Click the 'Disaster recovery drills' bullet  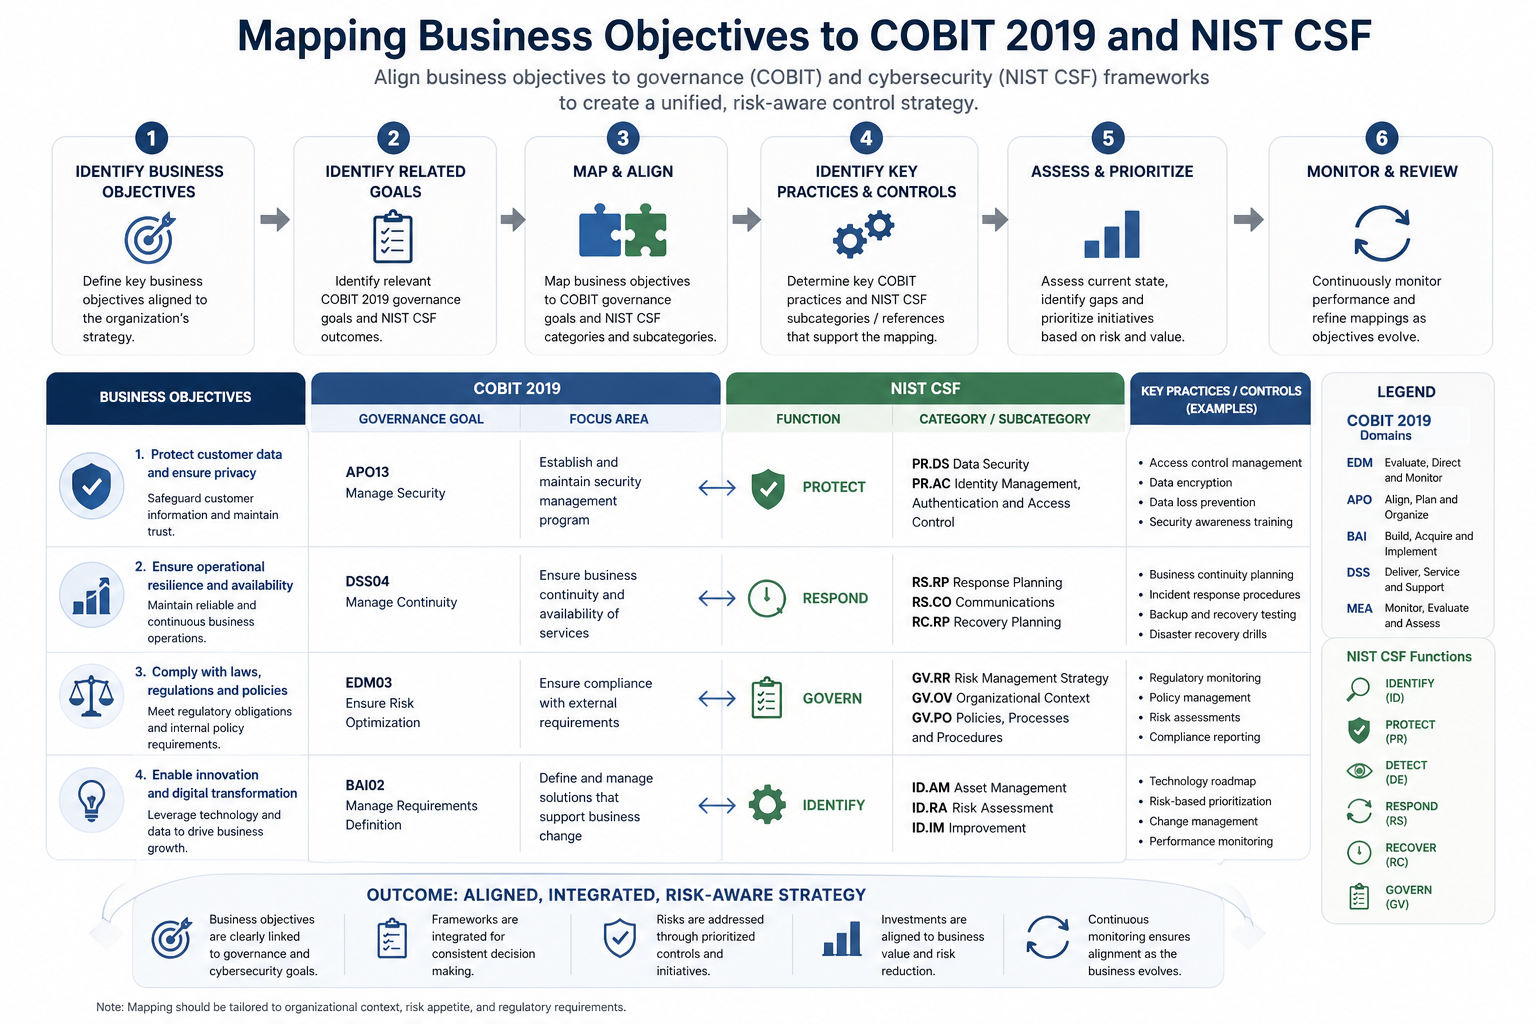click(x=1202, y=634)
